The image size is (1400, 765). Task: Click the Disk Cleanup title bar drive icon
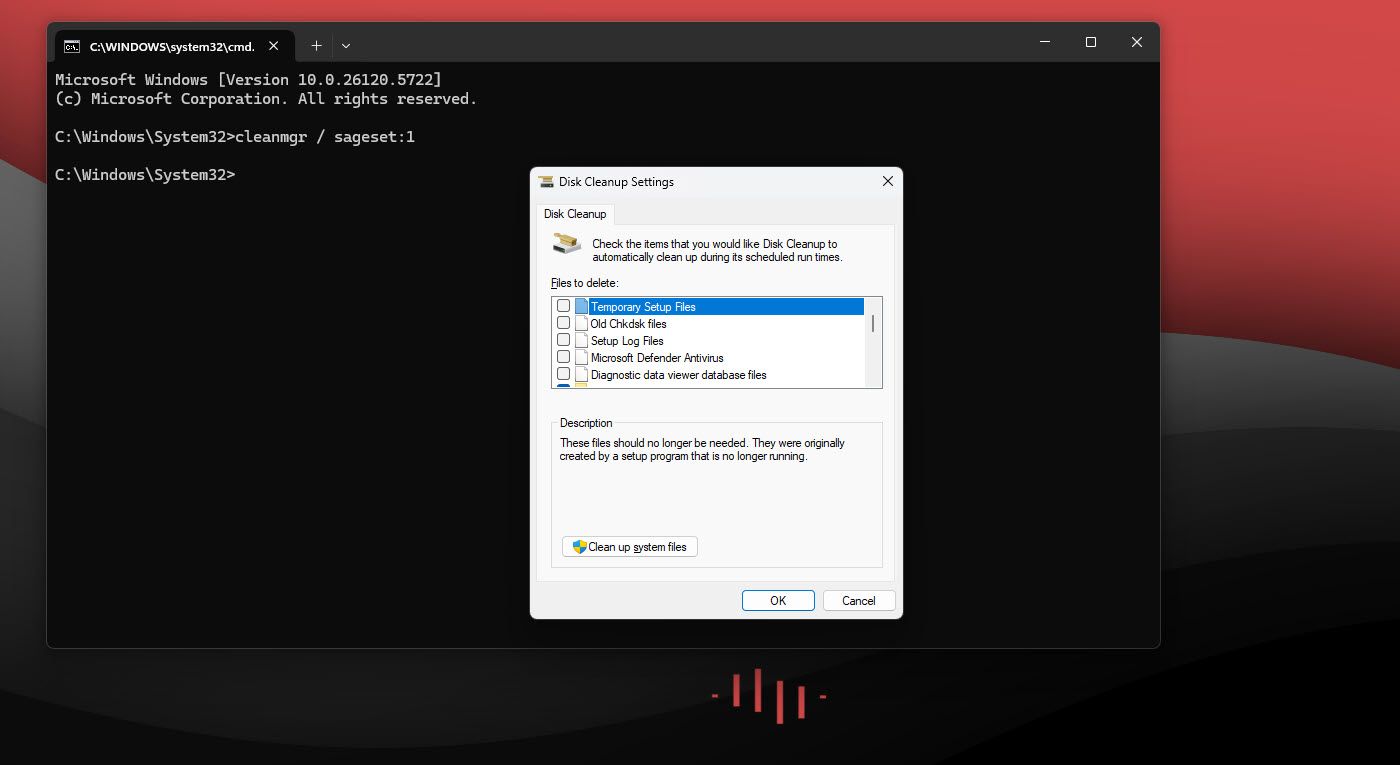pos(546,182)
